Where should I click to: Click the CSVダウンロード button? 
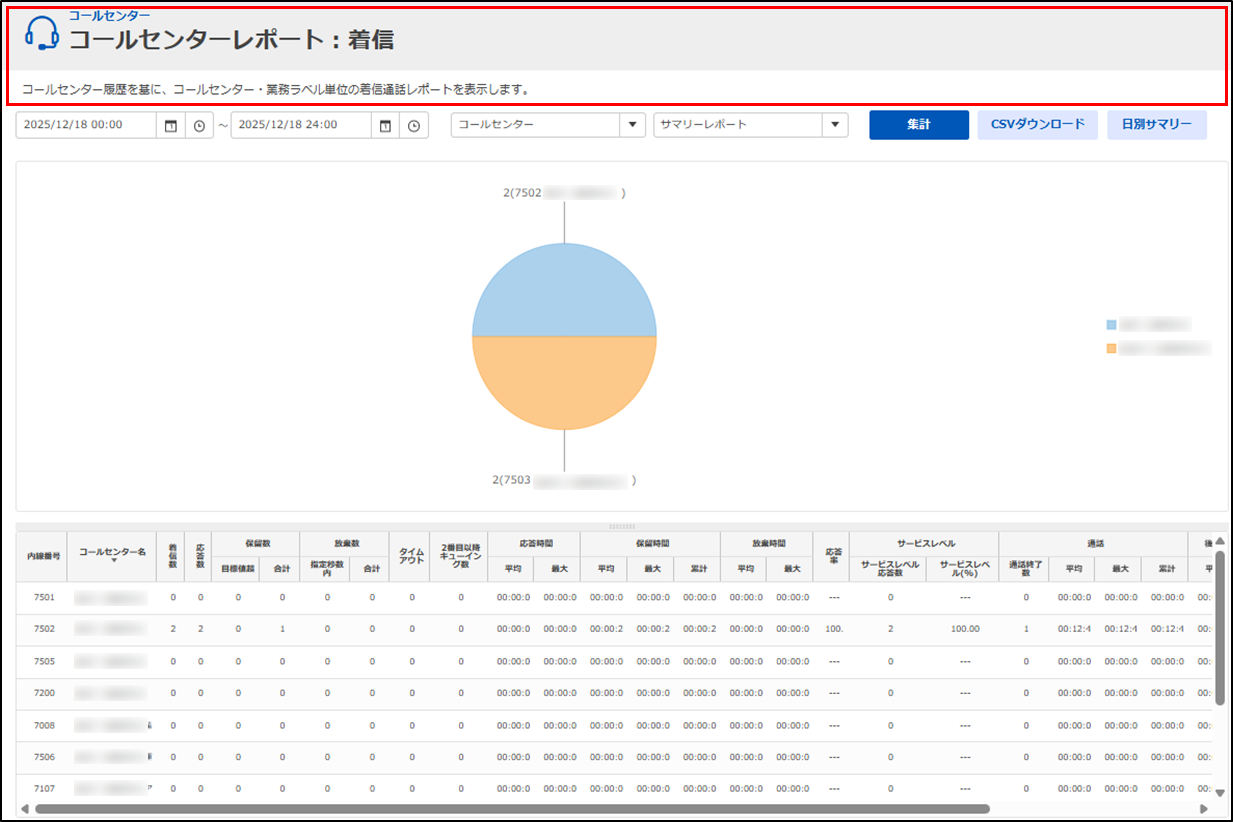pyautogui.click(x=1037, y=125)
